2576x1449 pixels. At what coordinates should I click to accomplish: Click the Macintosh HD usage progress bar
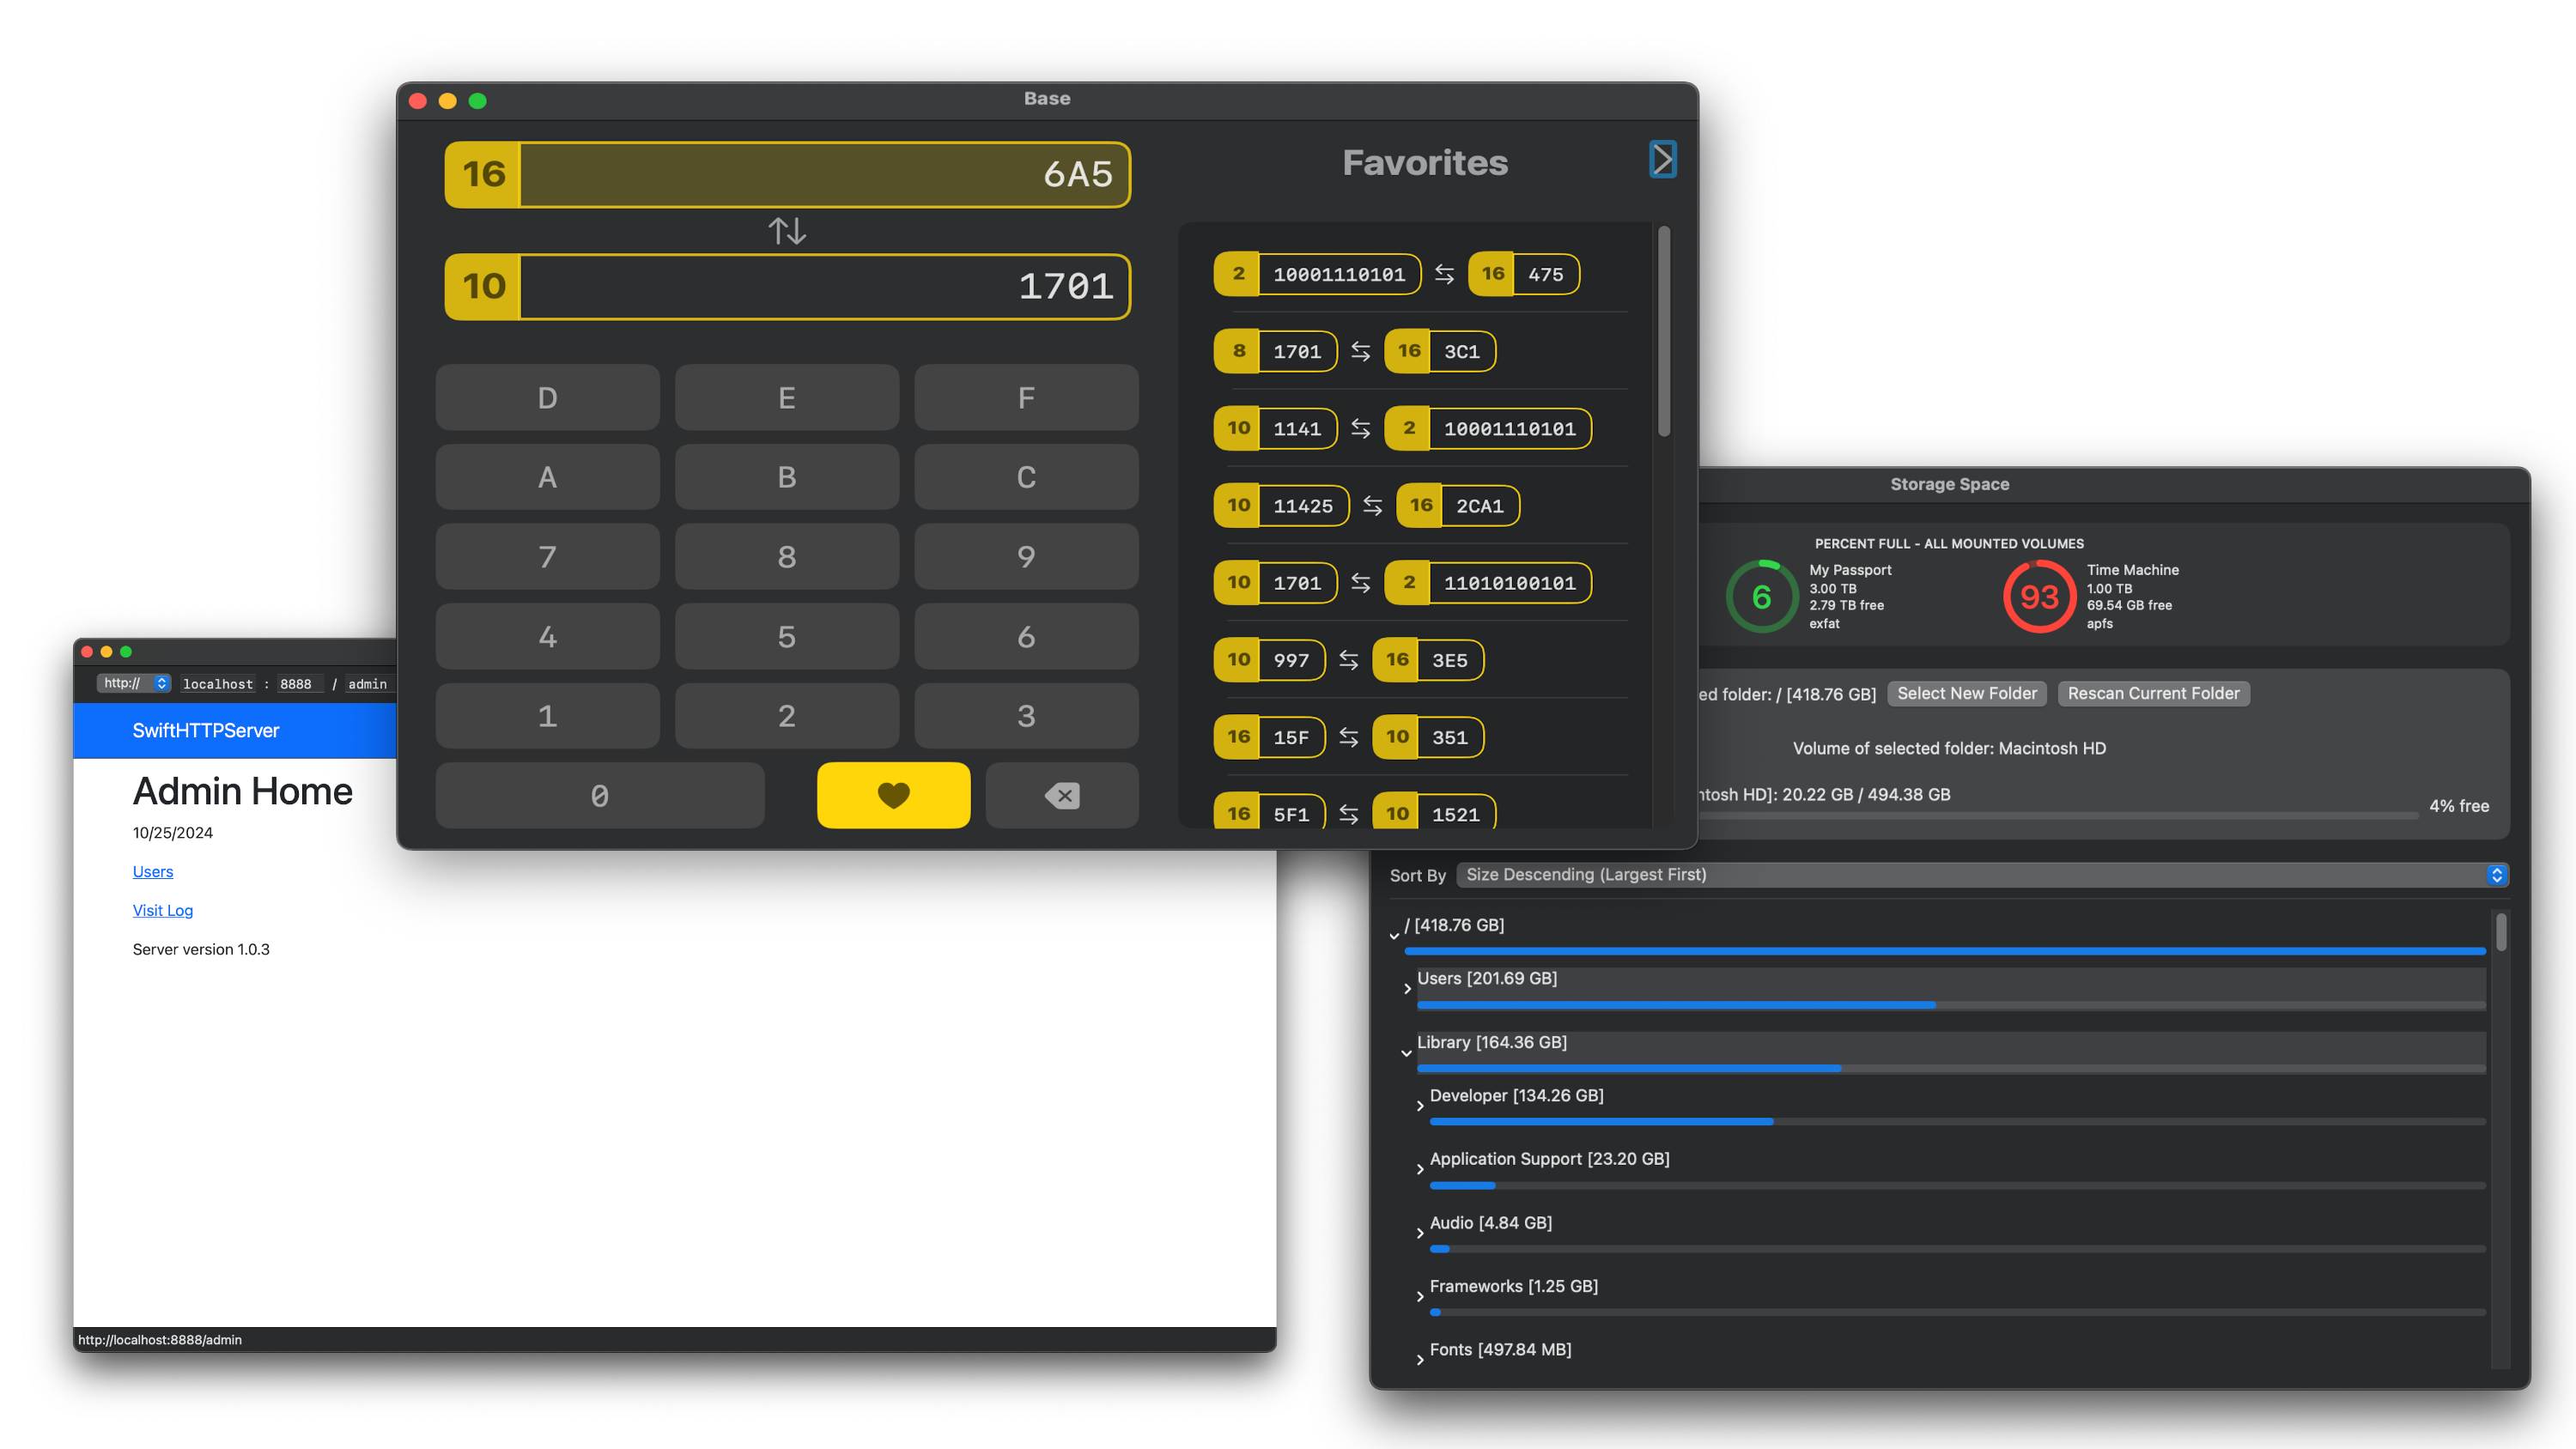(x=2060, y=816)
